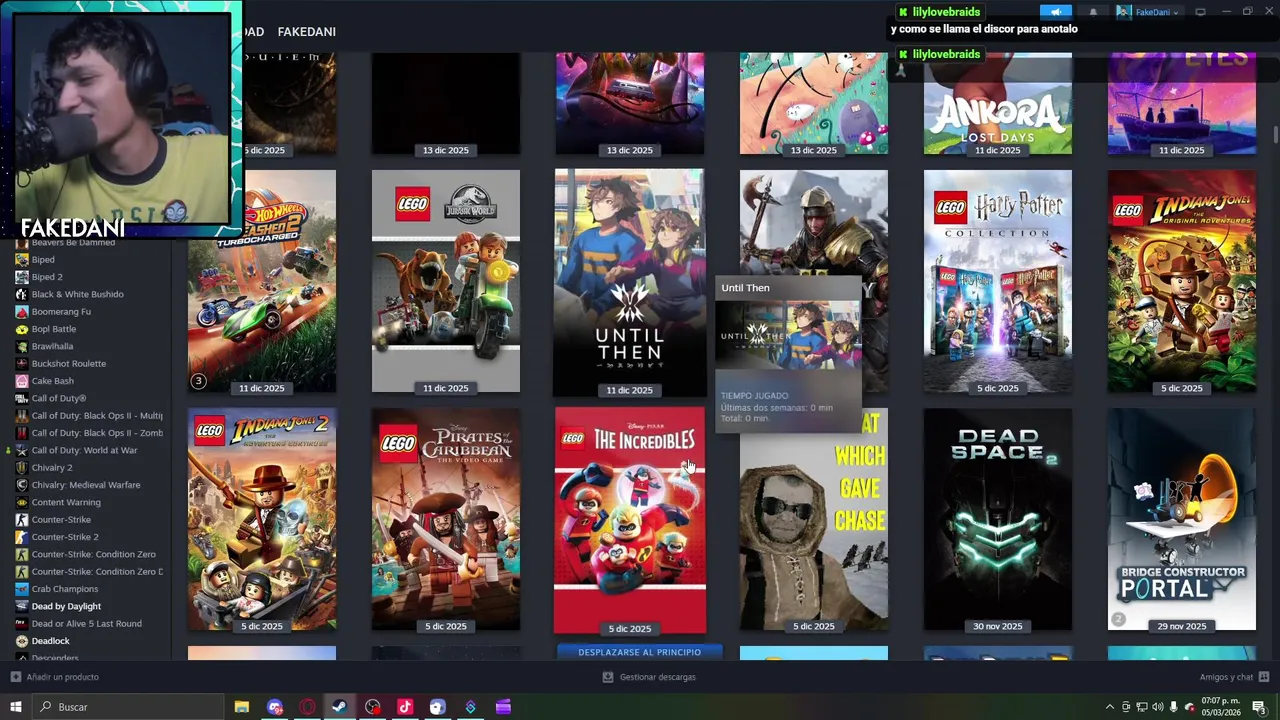Click the Content Warning game icon
1280x720 pixels.
pyautogui.click(x=22, y=502)
